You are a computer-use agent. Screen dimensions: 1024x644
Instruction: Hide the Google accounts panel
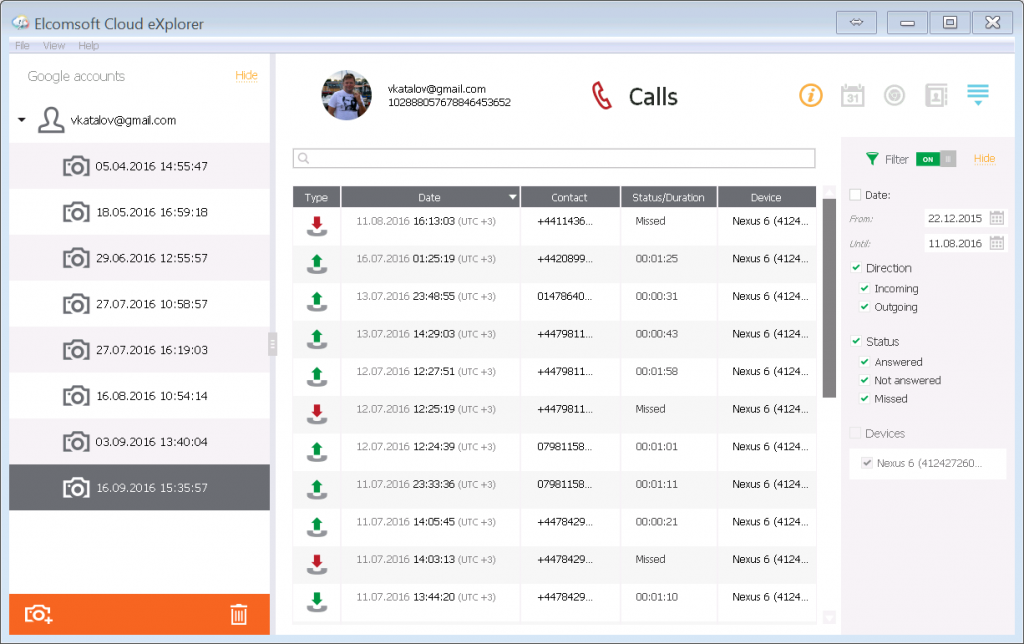point(248,75)
